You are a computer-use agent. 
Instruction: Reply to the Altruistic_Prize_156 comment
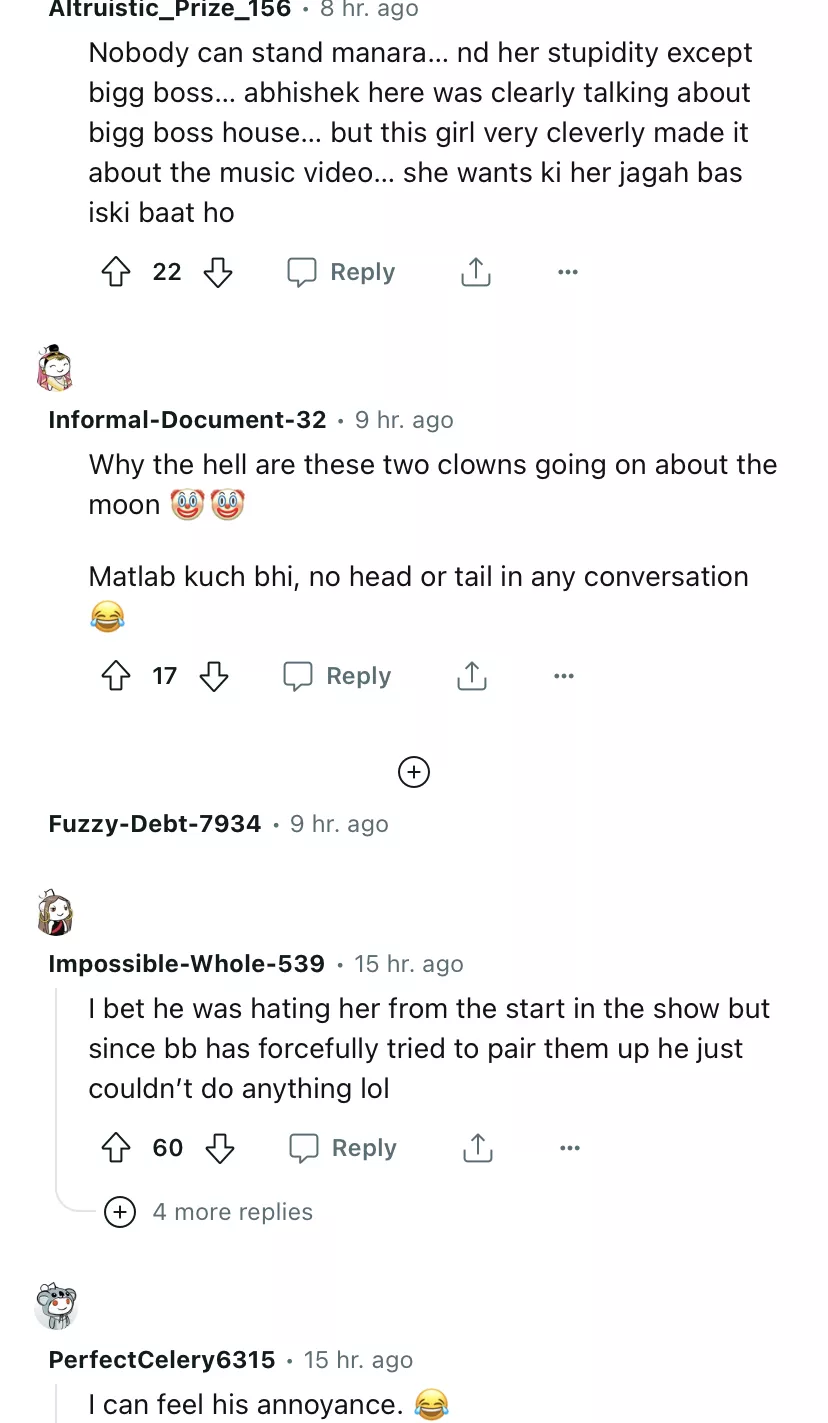tap(342, 272)
